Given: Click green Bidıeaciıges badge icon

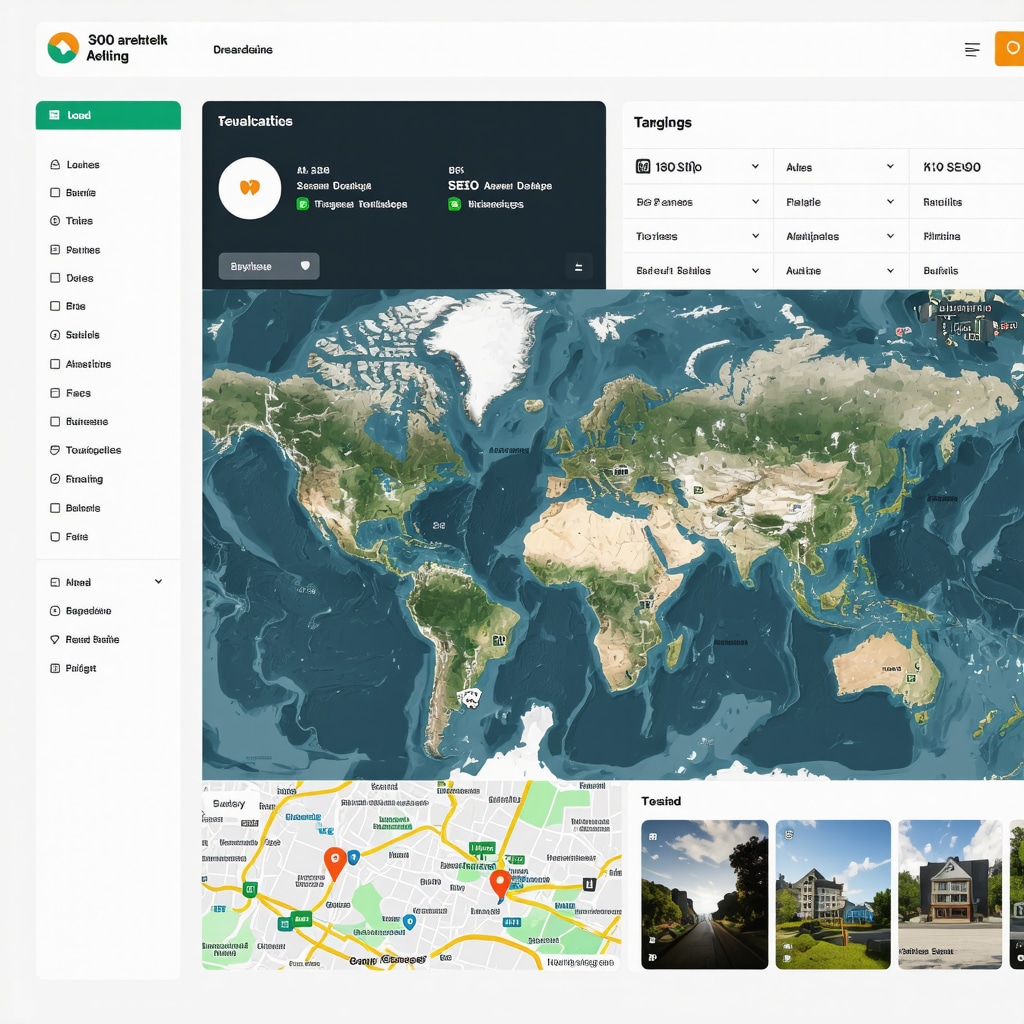Looking at the screenshot, I should pyautogui.click(x=455, y=204).
